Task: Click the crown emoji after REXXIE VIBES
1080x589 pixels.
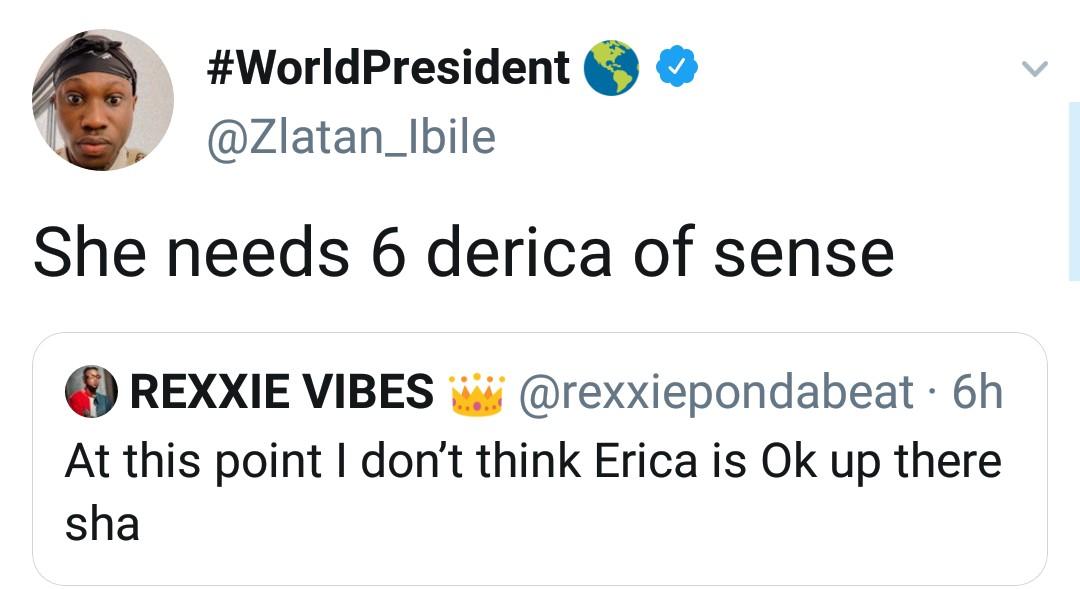Action: click(x=475, y=391)
